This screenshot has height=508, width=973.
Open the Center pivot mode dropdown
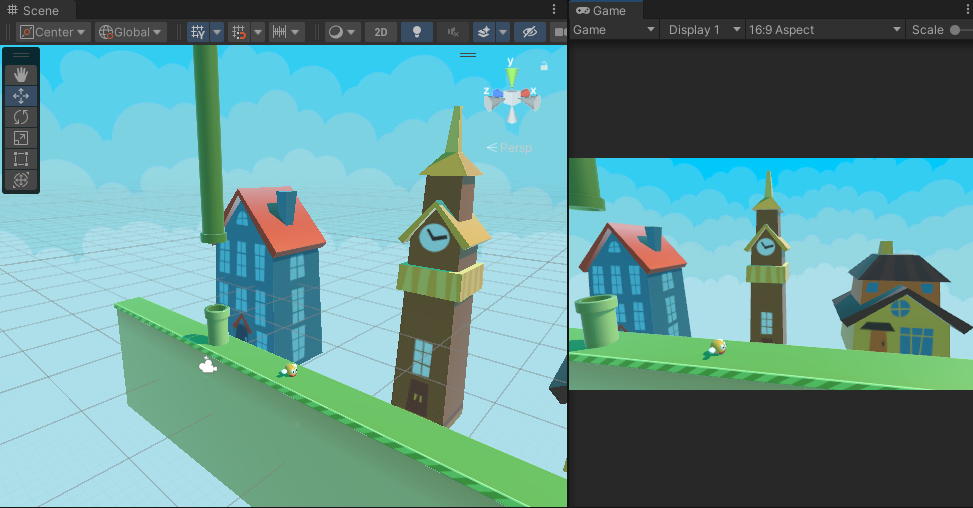[53, 32]
